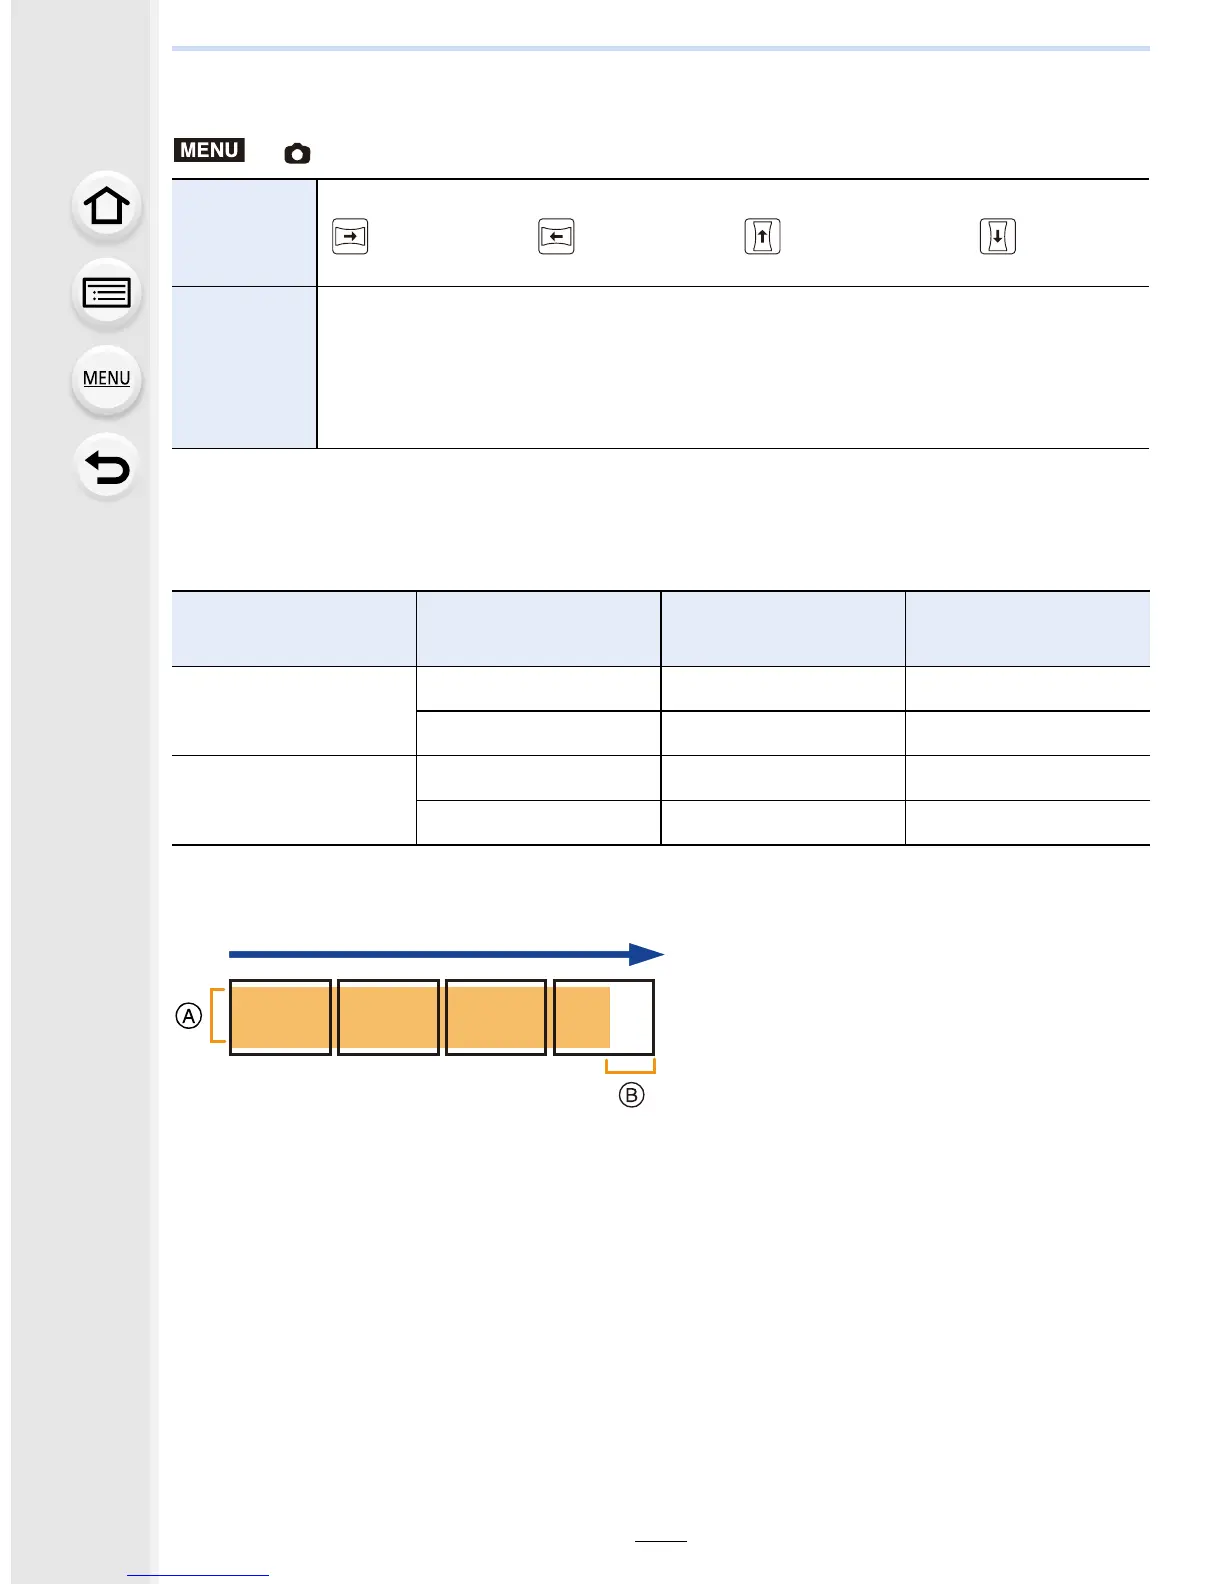Click circled marker A beside frames
This screenshot has width=1224, height=1584.
coord(188,1016)
